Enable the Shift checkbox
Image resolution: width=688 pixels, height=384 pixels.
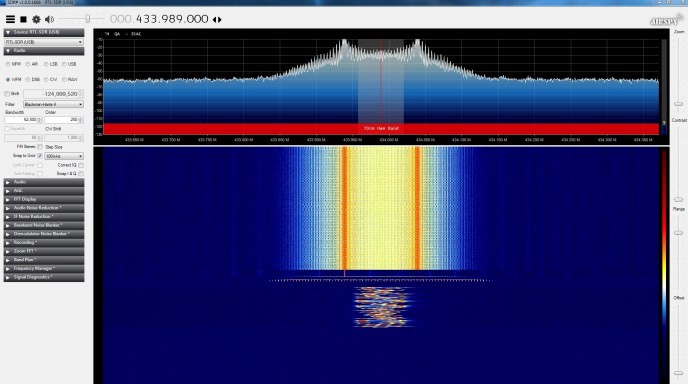click(7, 94)
